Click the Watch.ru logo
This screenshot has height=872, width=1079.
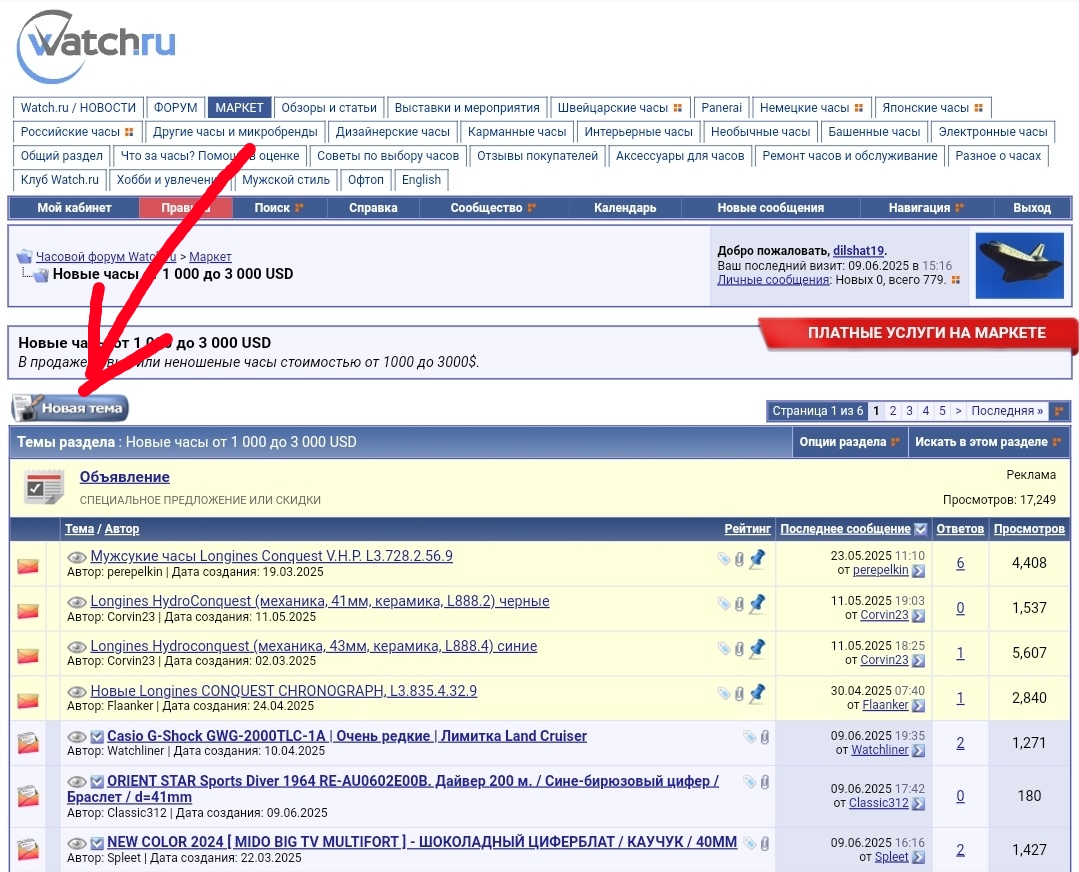pyautogui.click(x=97, y=47)
